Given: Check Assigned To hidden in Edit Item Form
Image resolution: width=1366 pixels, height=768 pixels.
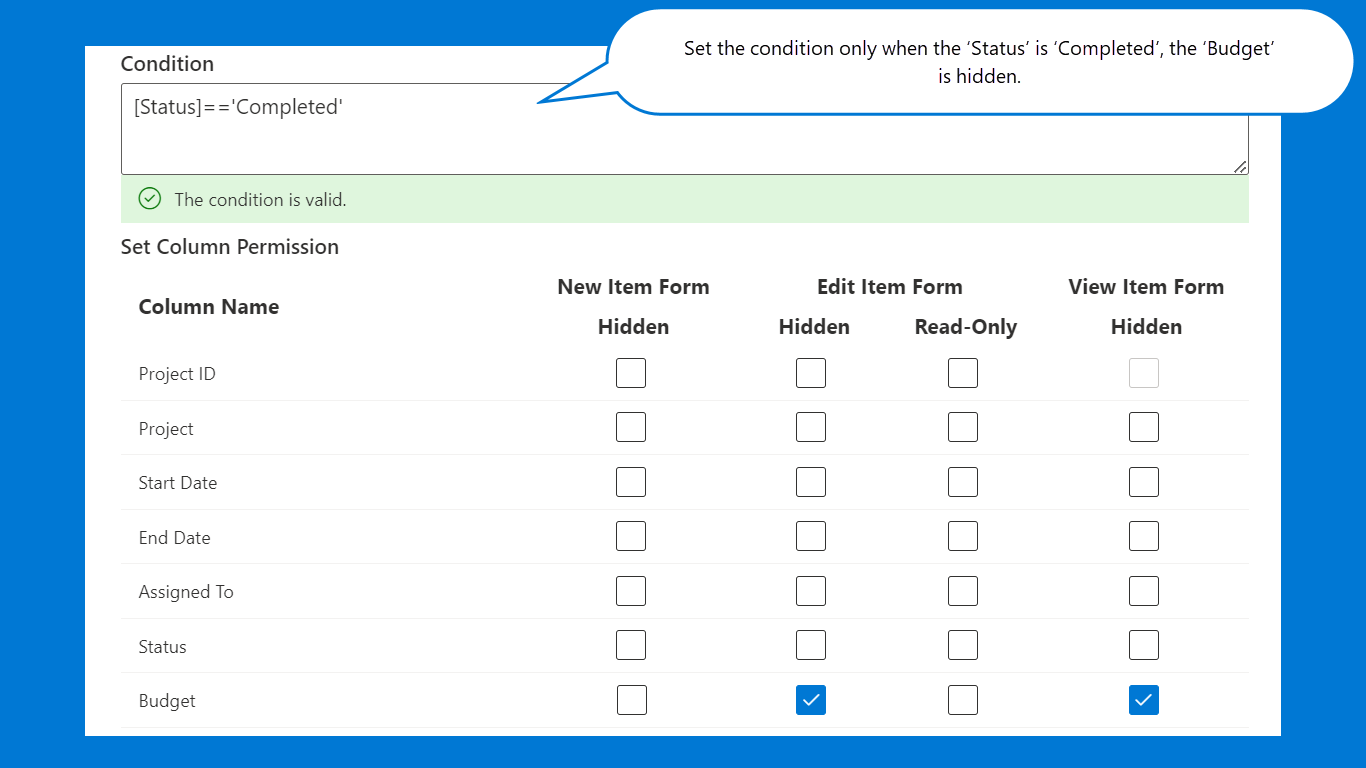Looking at the screenshot, I should point(811,591).
